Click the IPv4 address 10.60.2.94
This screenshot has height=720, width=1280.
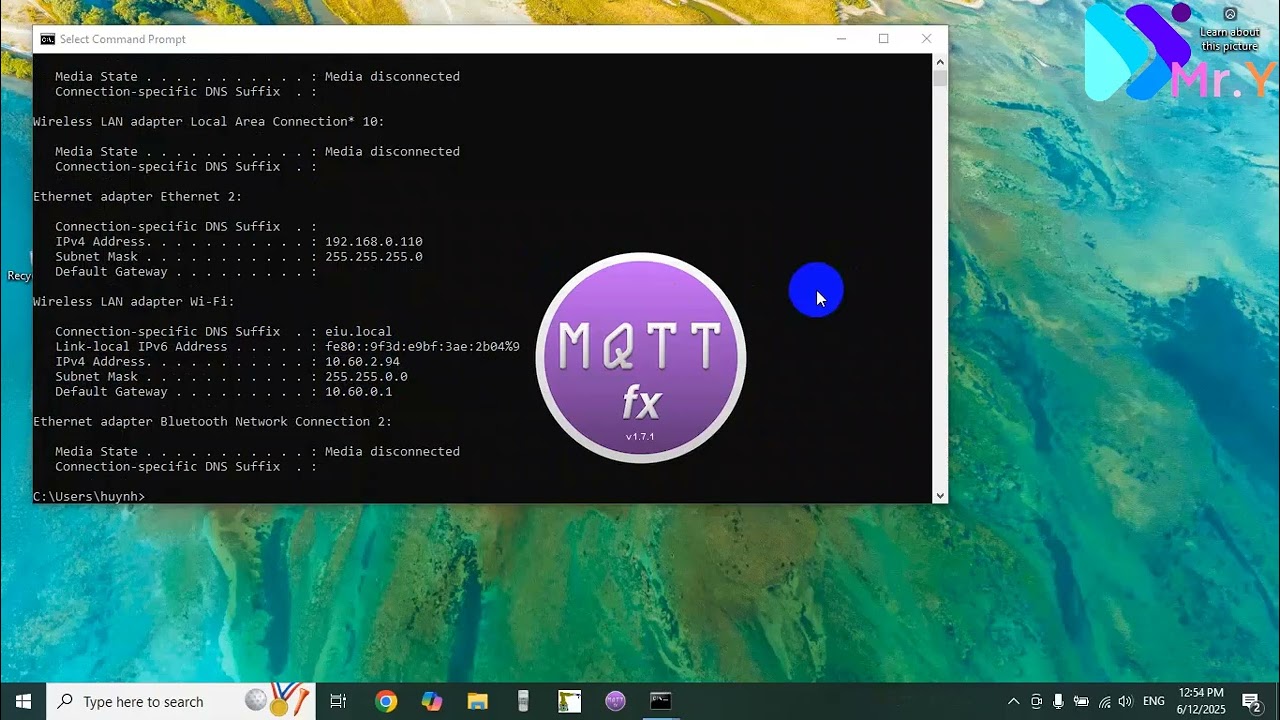[362, 362]
